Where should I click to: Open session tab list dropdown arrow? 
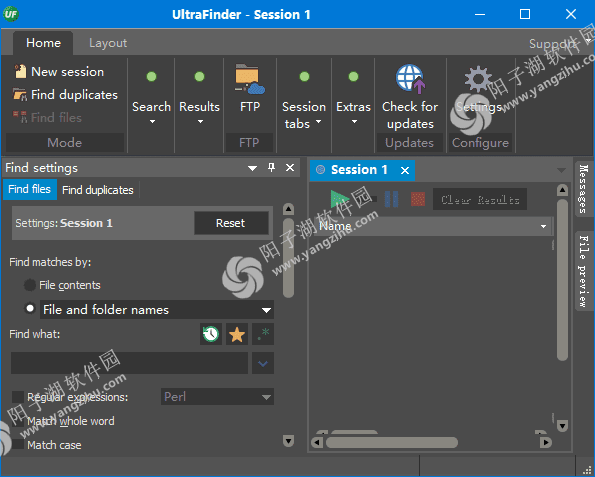point(562,170)
